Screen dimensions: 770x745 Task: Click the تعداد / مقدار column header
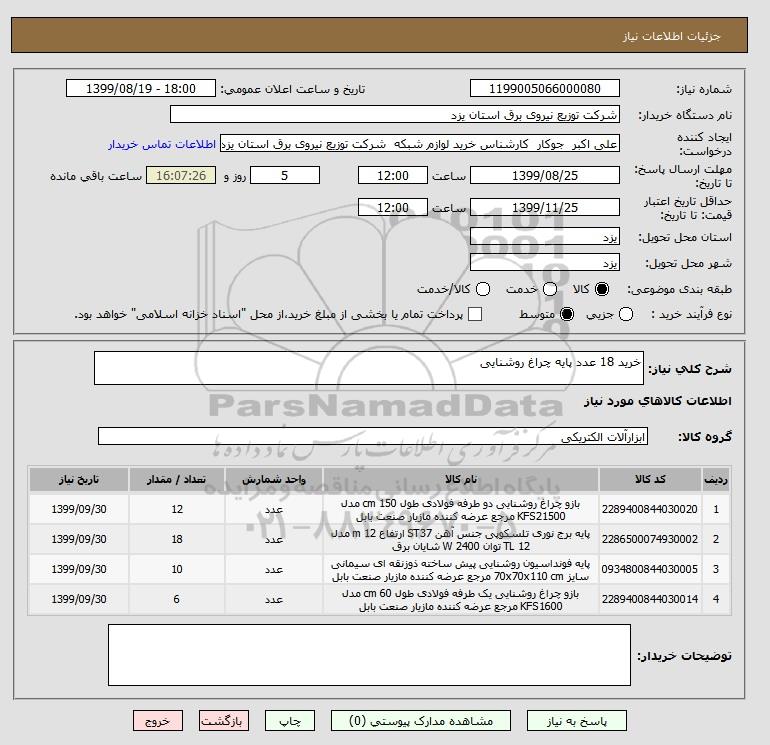(x=177, y=479)
